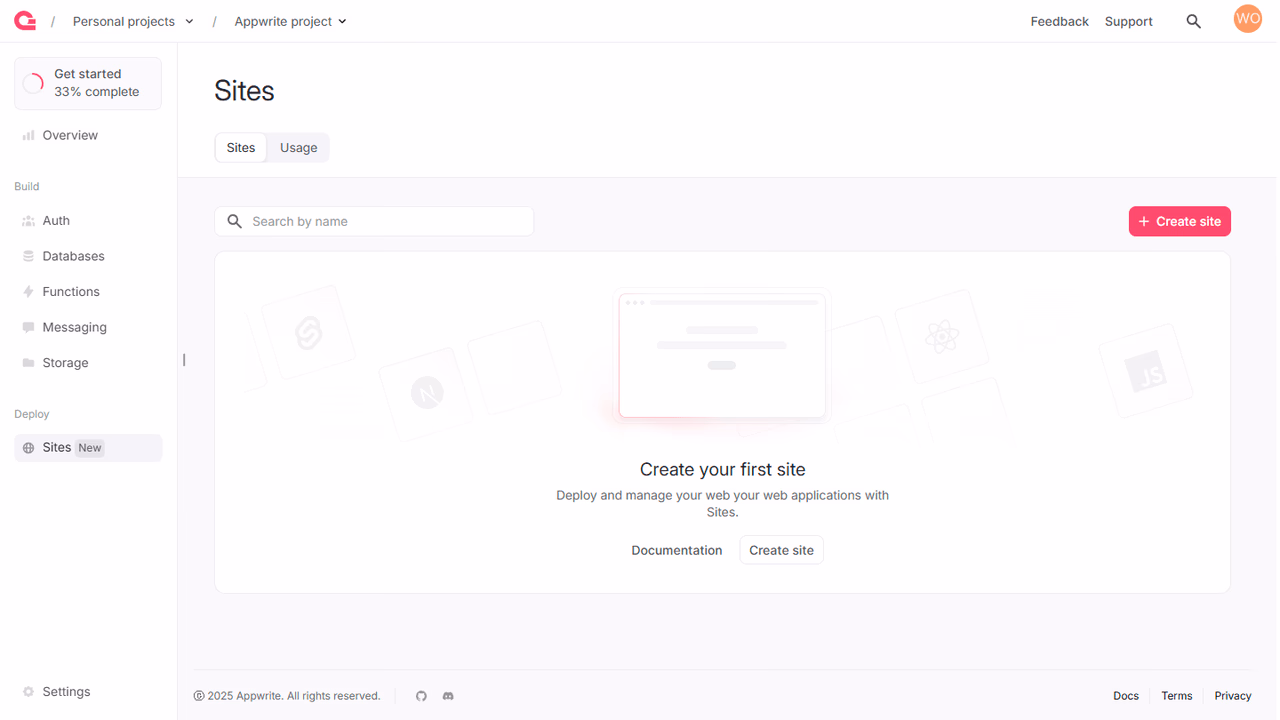Viewport: 1280px width, 720px height.
Task: Click the Get started progress ring
Action: coord(33,83)
